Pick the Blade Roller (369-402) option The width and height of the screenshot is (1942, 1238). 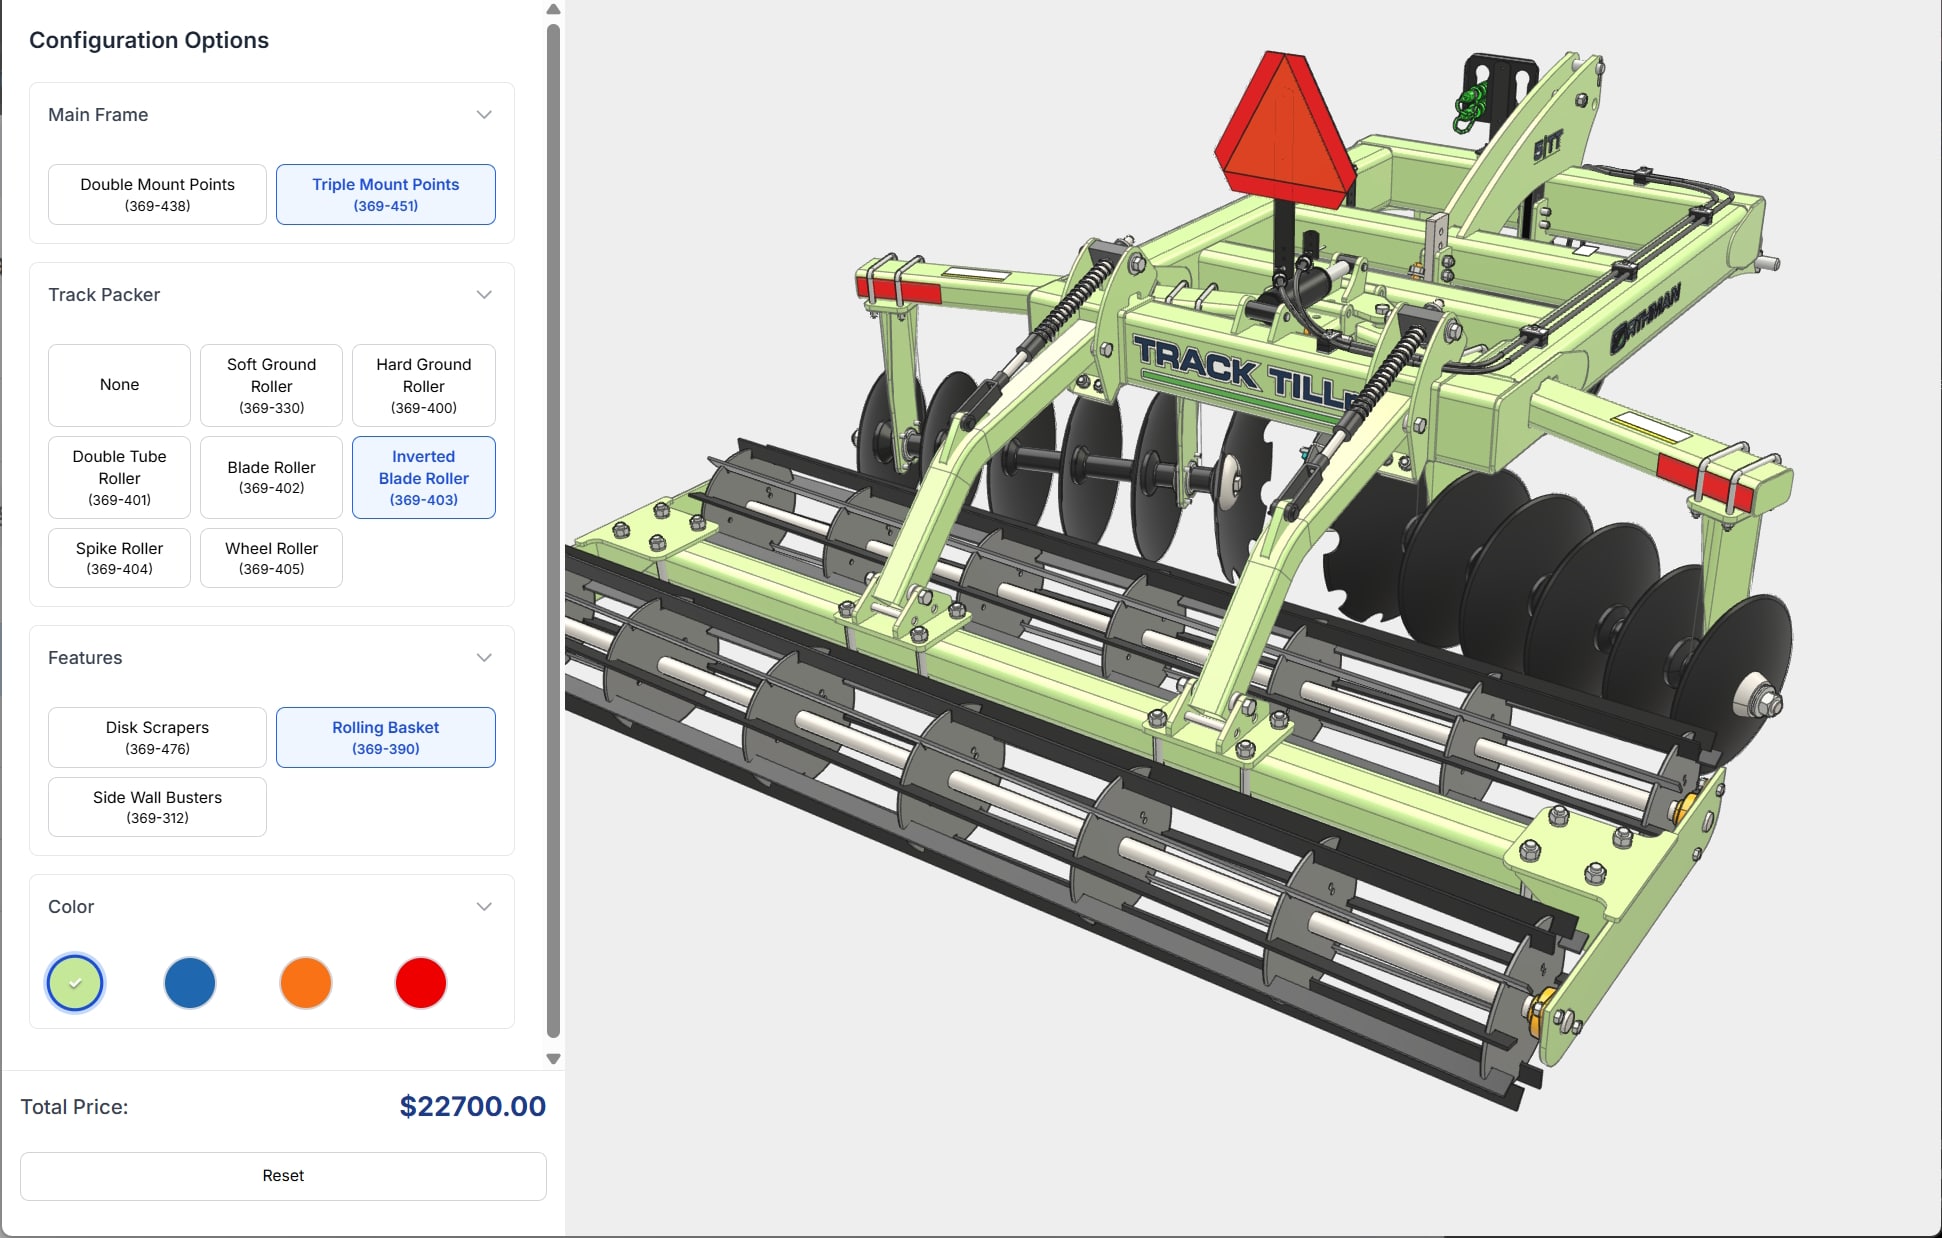coord(271,477)
